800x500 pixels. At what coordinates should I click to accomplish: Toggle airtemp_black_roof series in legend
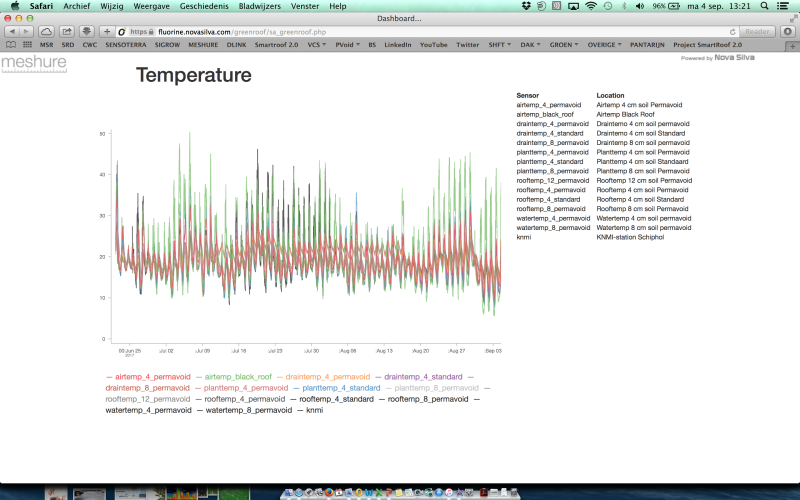pyautogui.click(x=234, y=377)
